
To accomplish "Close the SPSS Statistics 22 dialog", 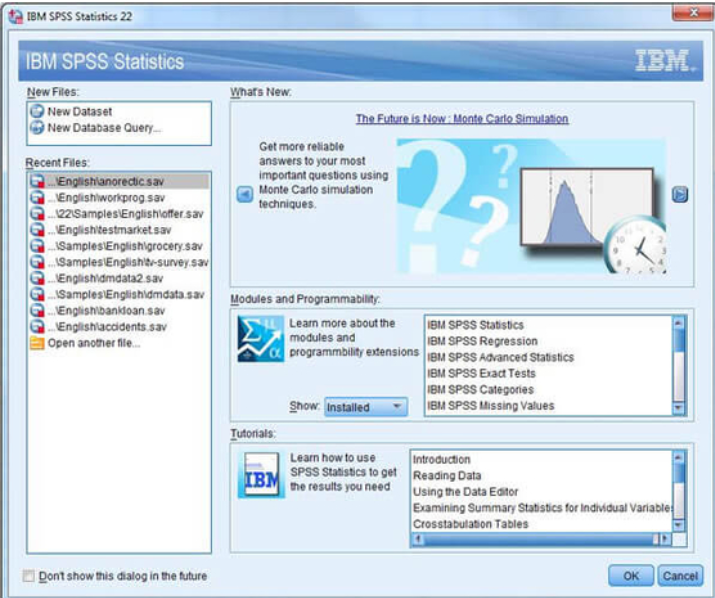I will pyautogui.click(x=693, y=13).
